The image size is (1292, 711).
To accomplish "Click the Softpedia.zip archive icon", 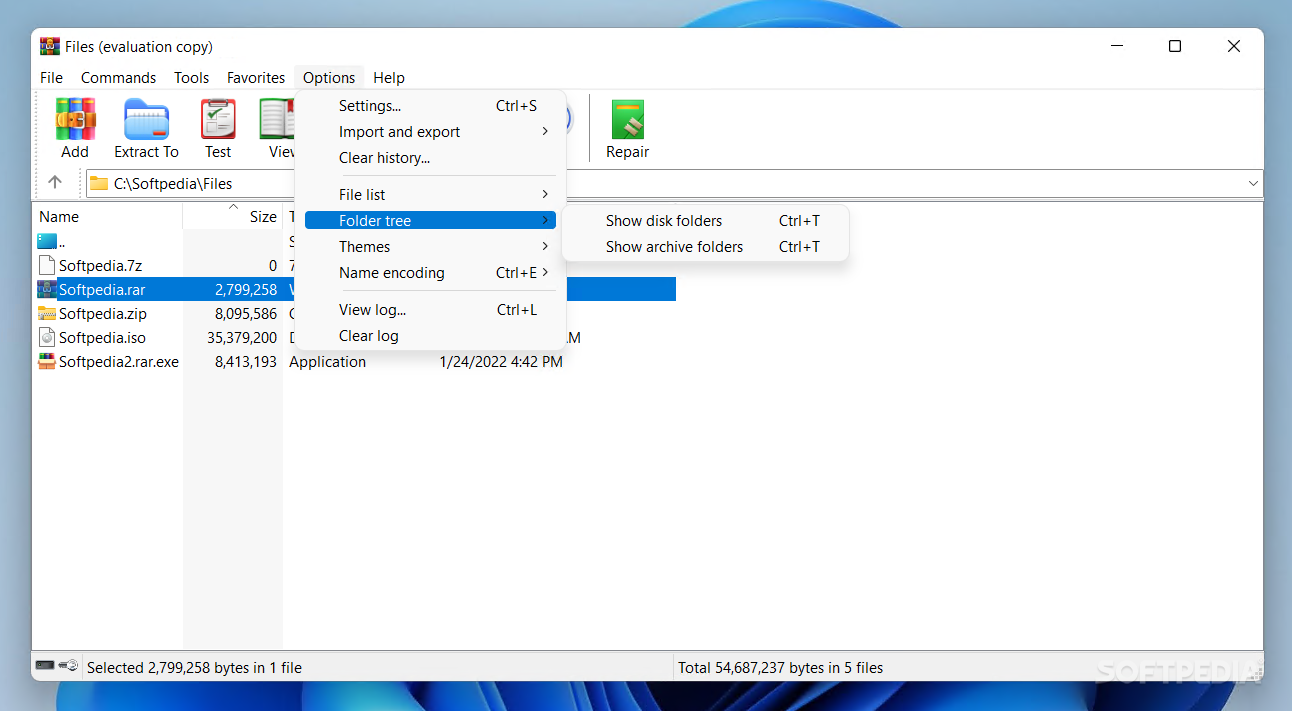I will tap(47, 313).
